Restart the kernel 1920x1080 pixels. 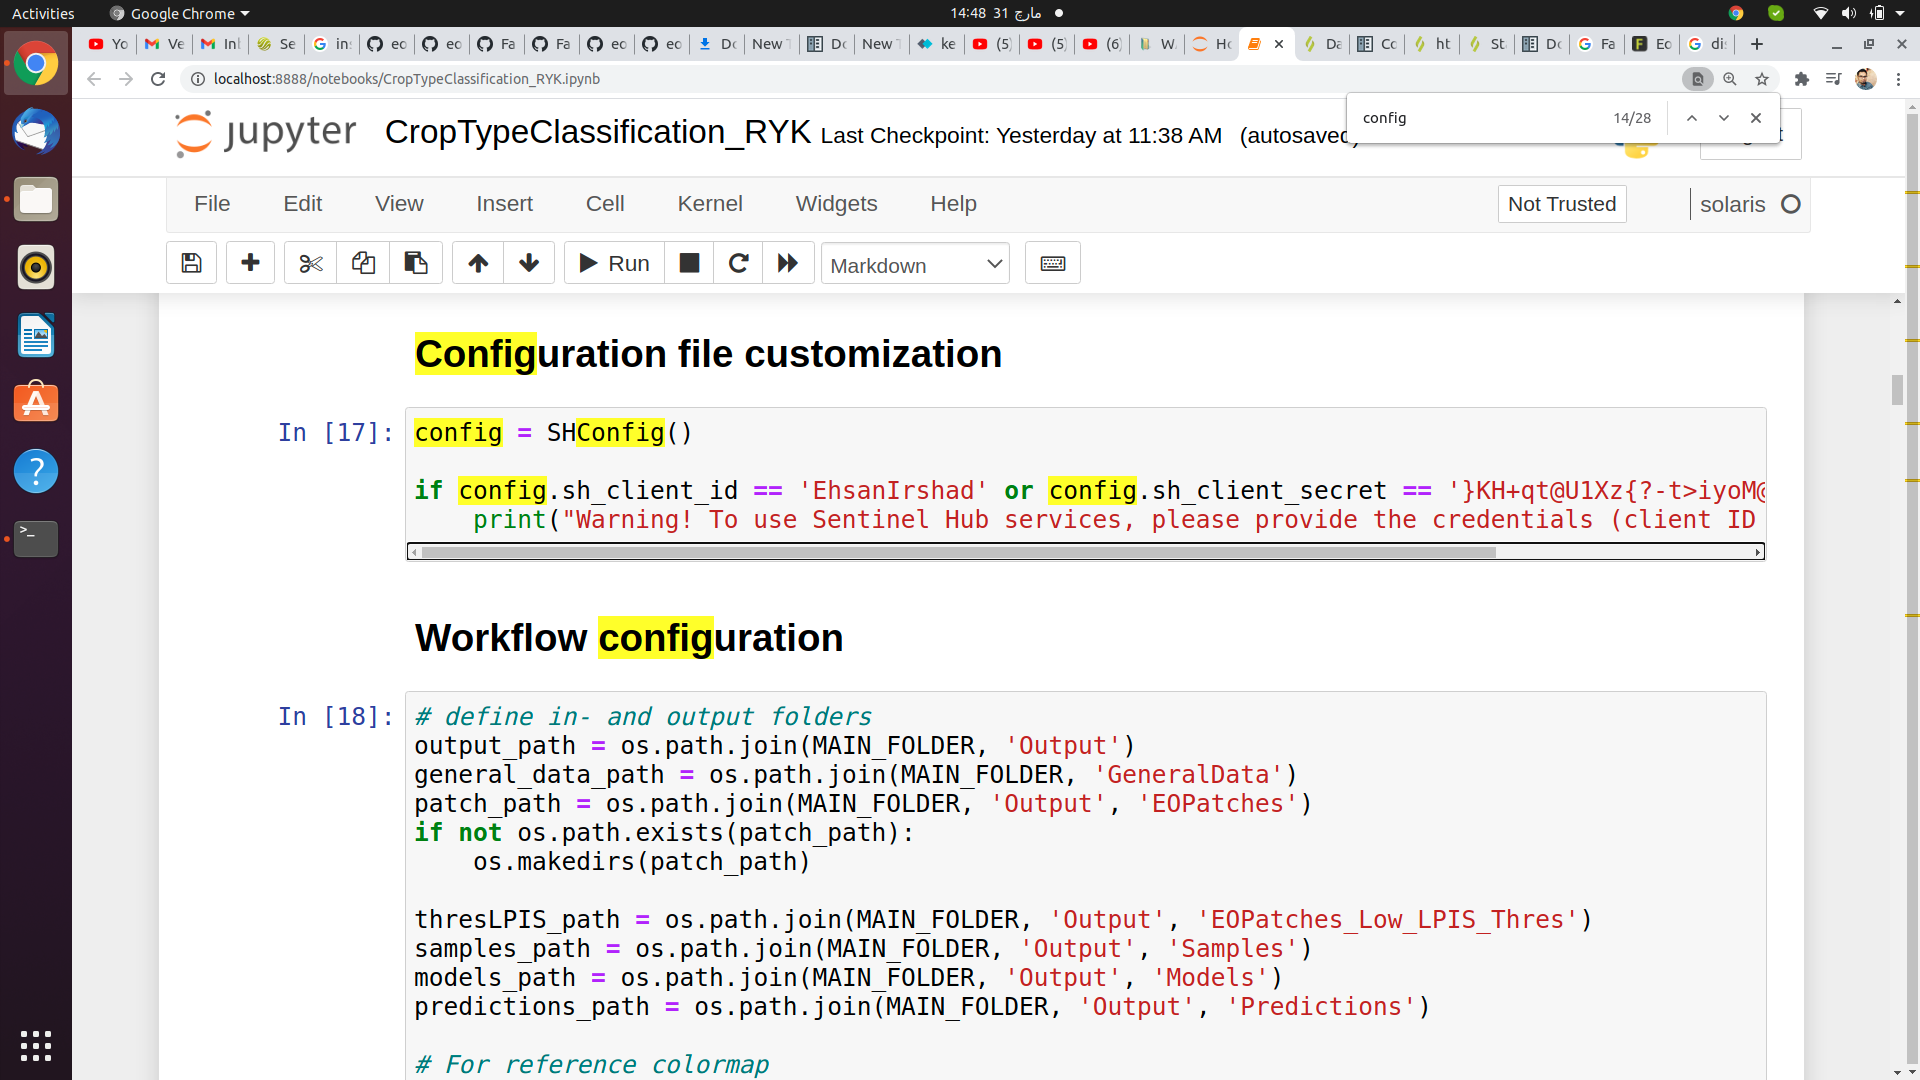tap(739, 262)
